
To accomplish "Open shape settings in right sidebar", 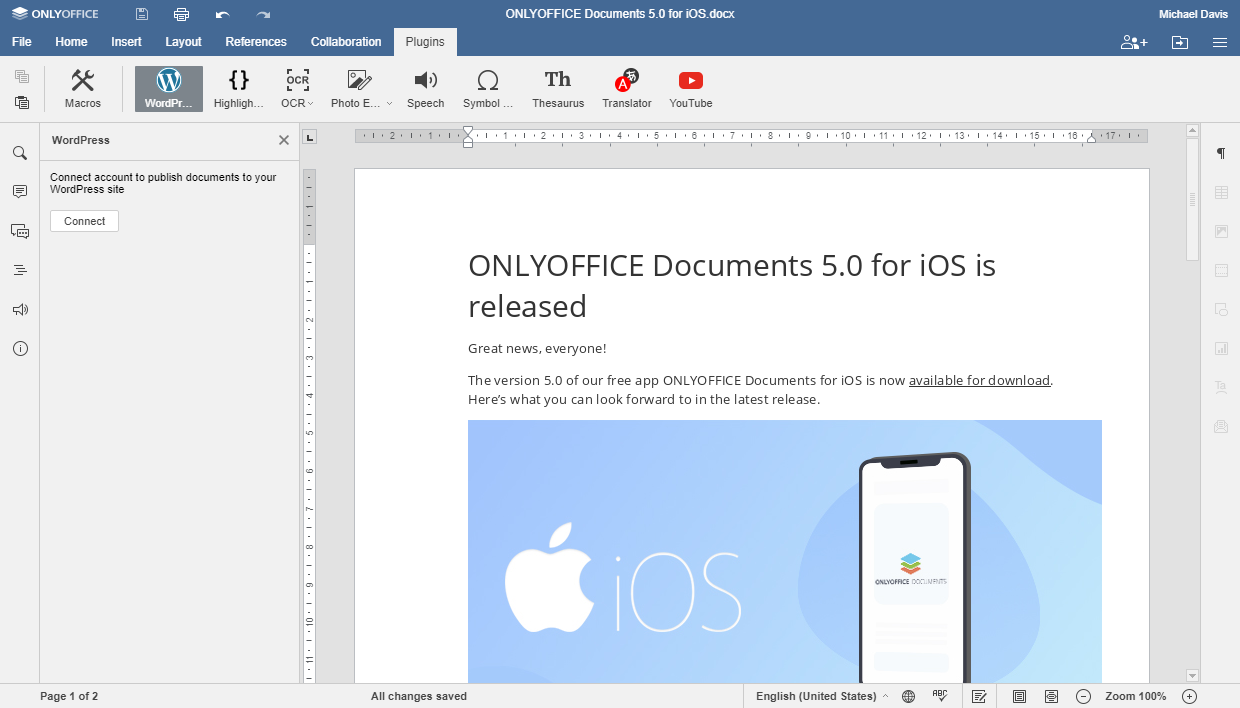I will 1221,309.
